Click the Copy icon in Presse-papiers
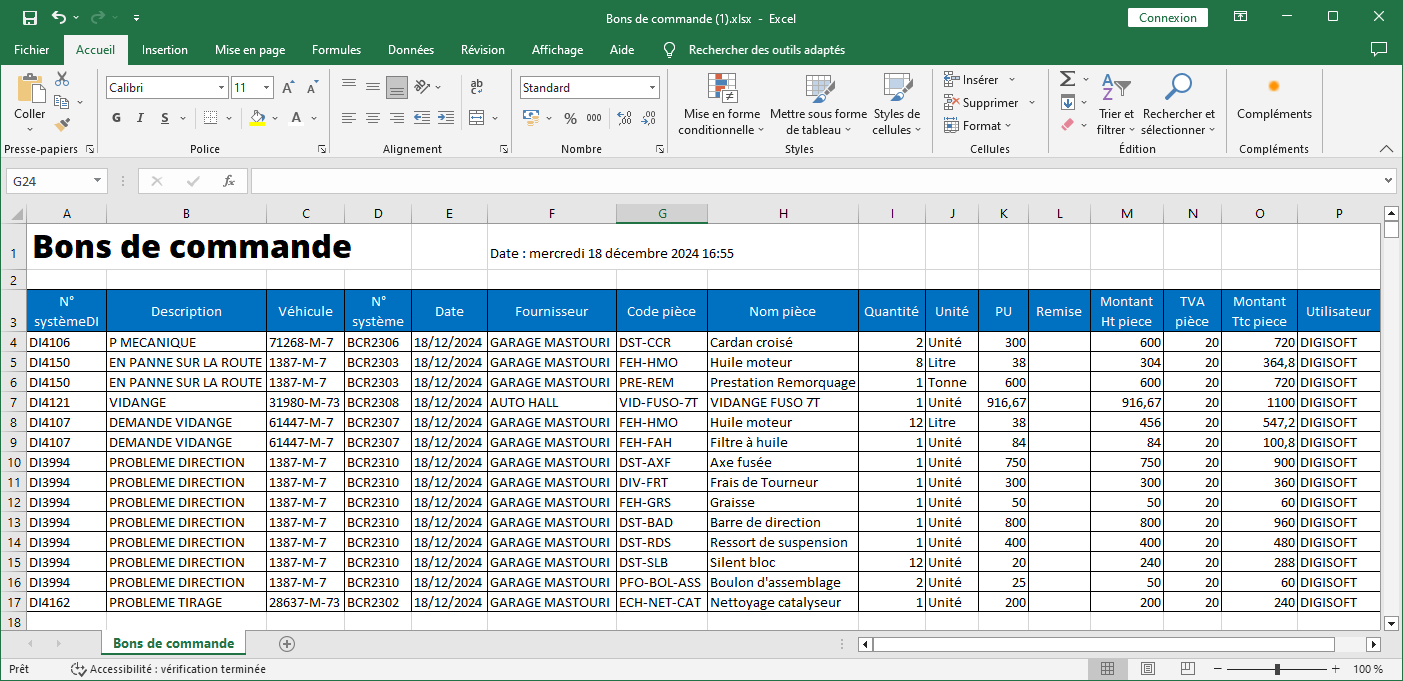Screen dimensions: 1403x681 coord(60,102)
